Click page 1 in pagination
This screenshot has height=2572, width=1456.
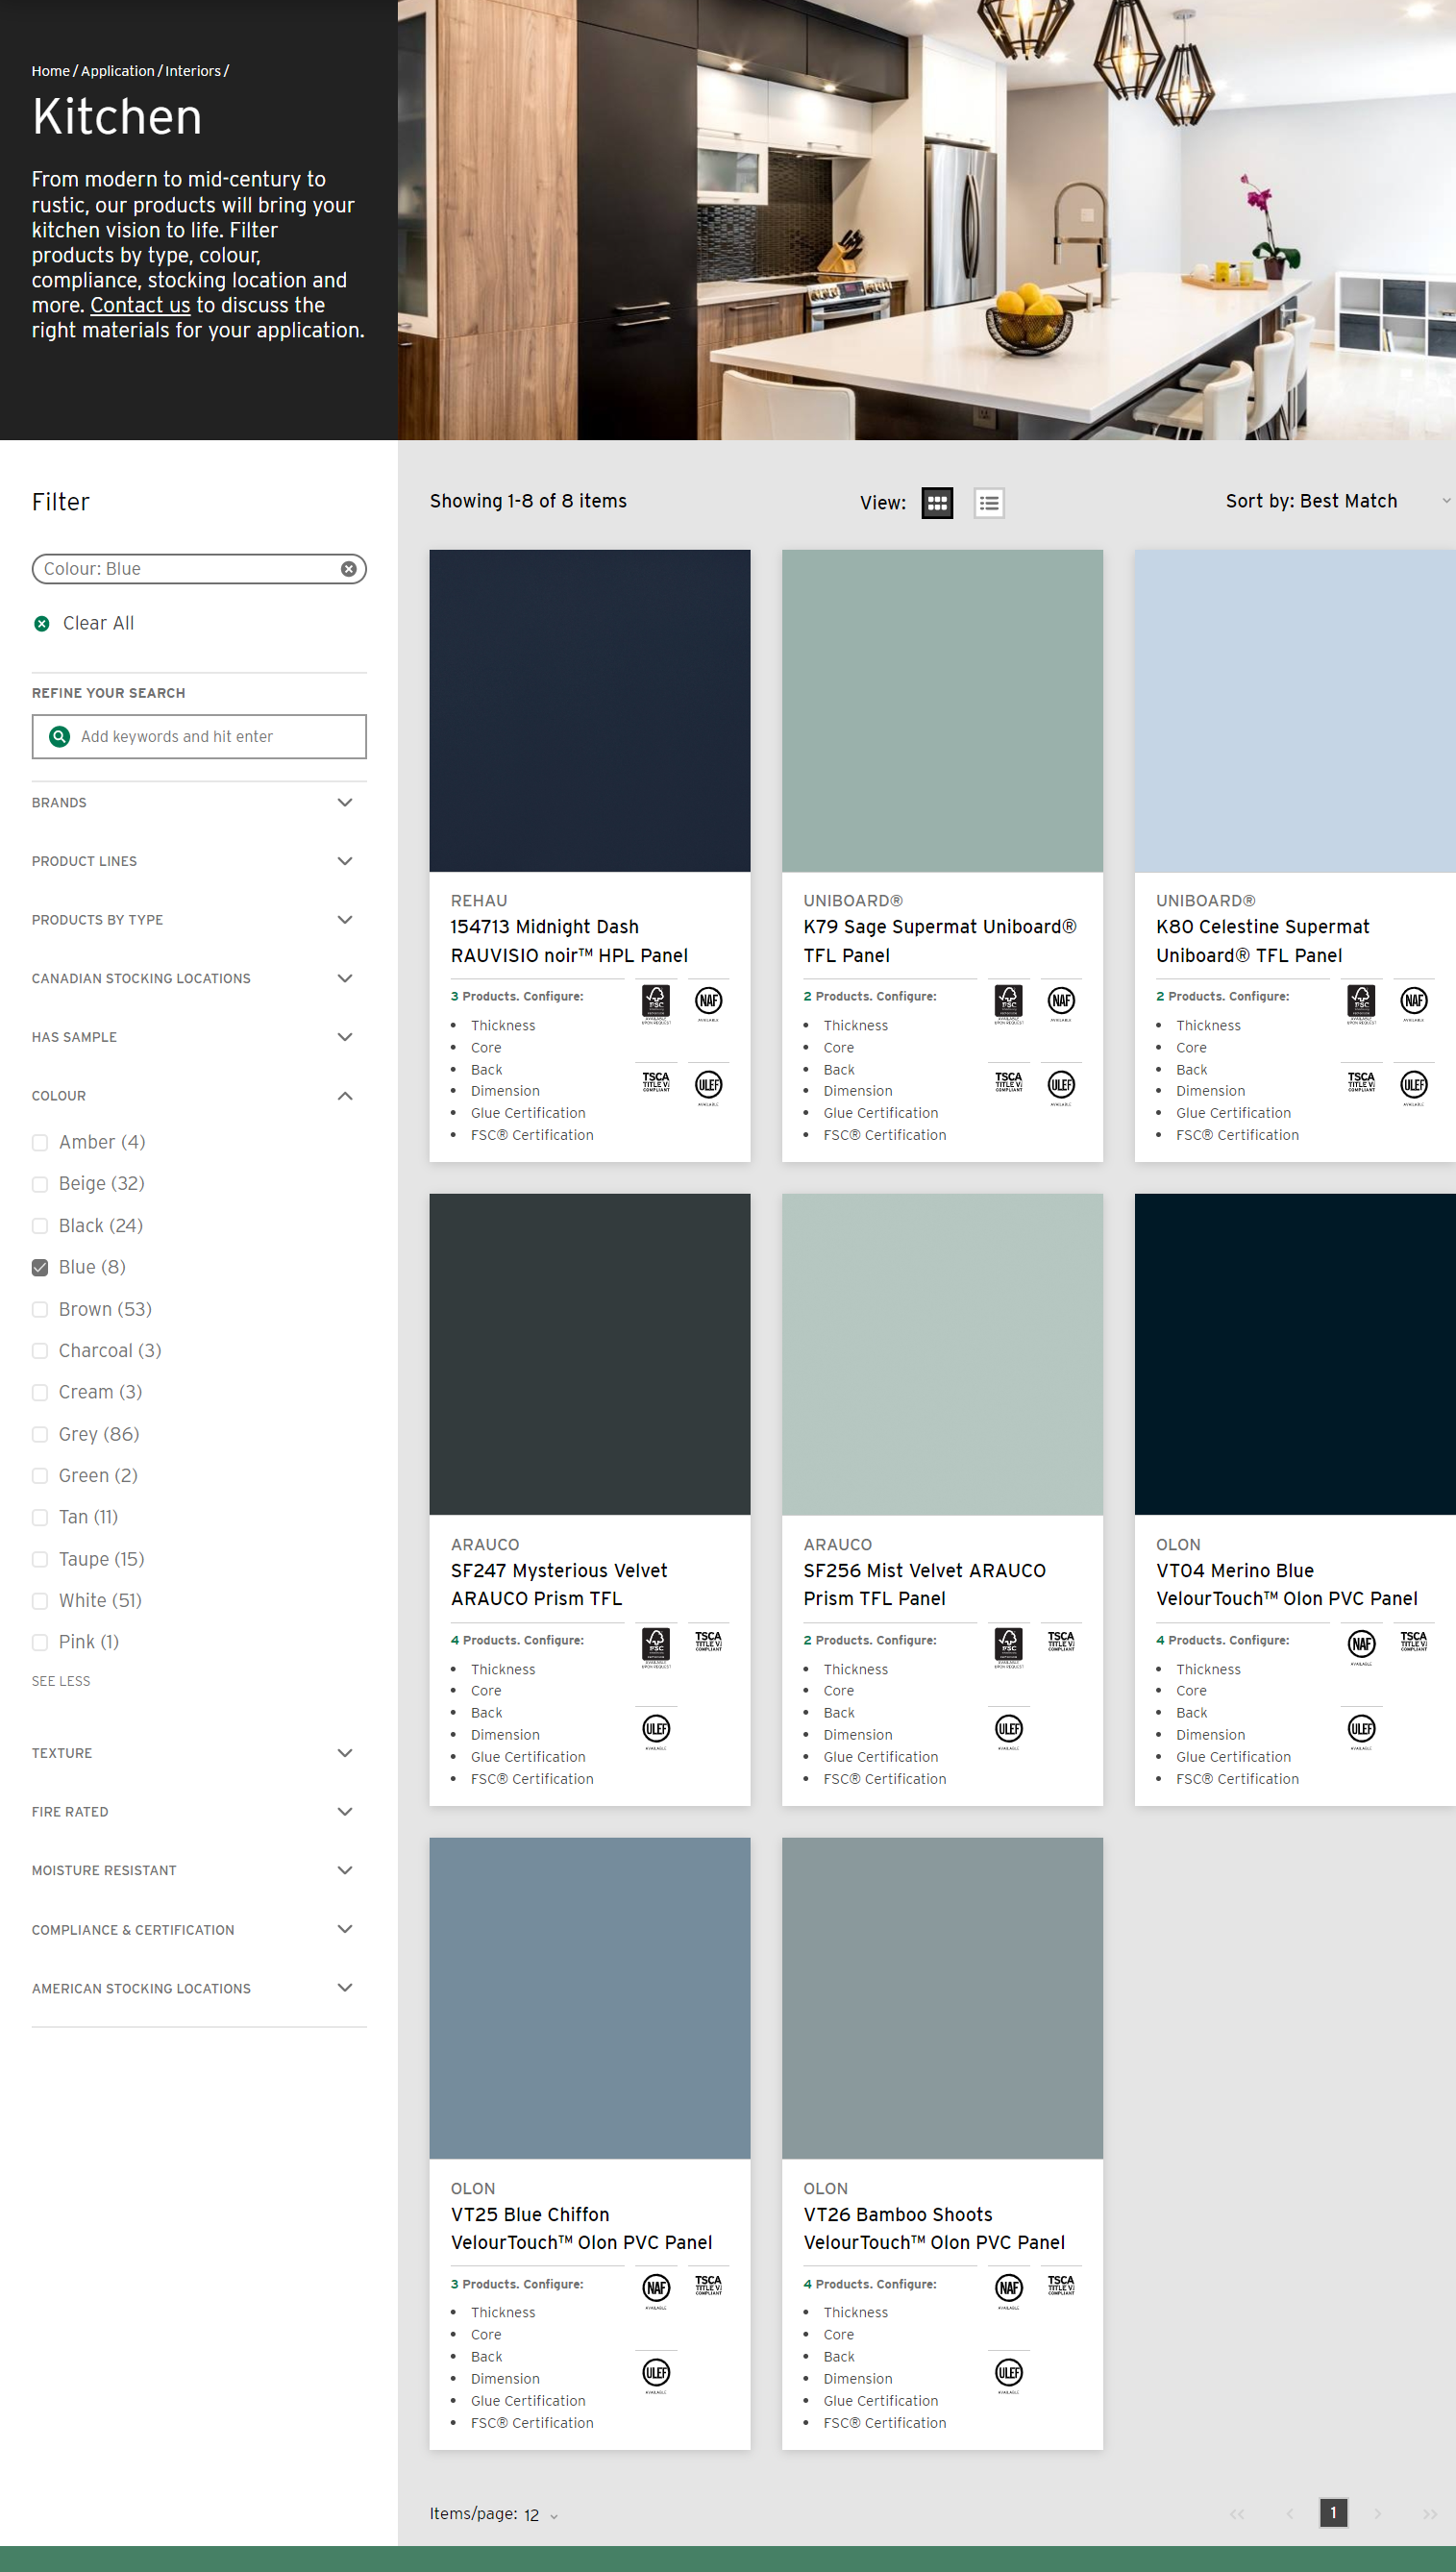point(1333,2513)
